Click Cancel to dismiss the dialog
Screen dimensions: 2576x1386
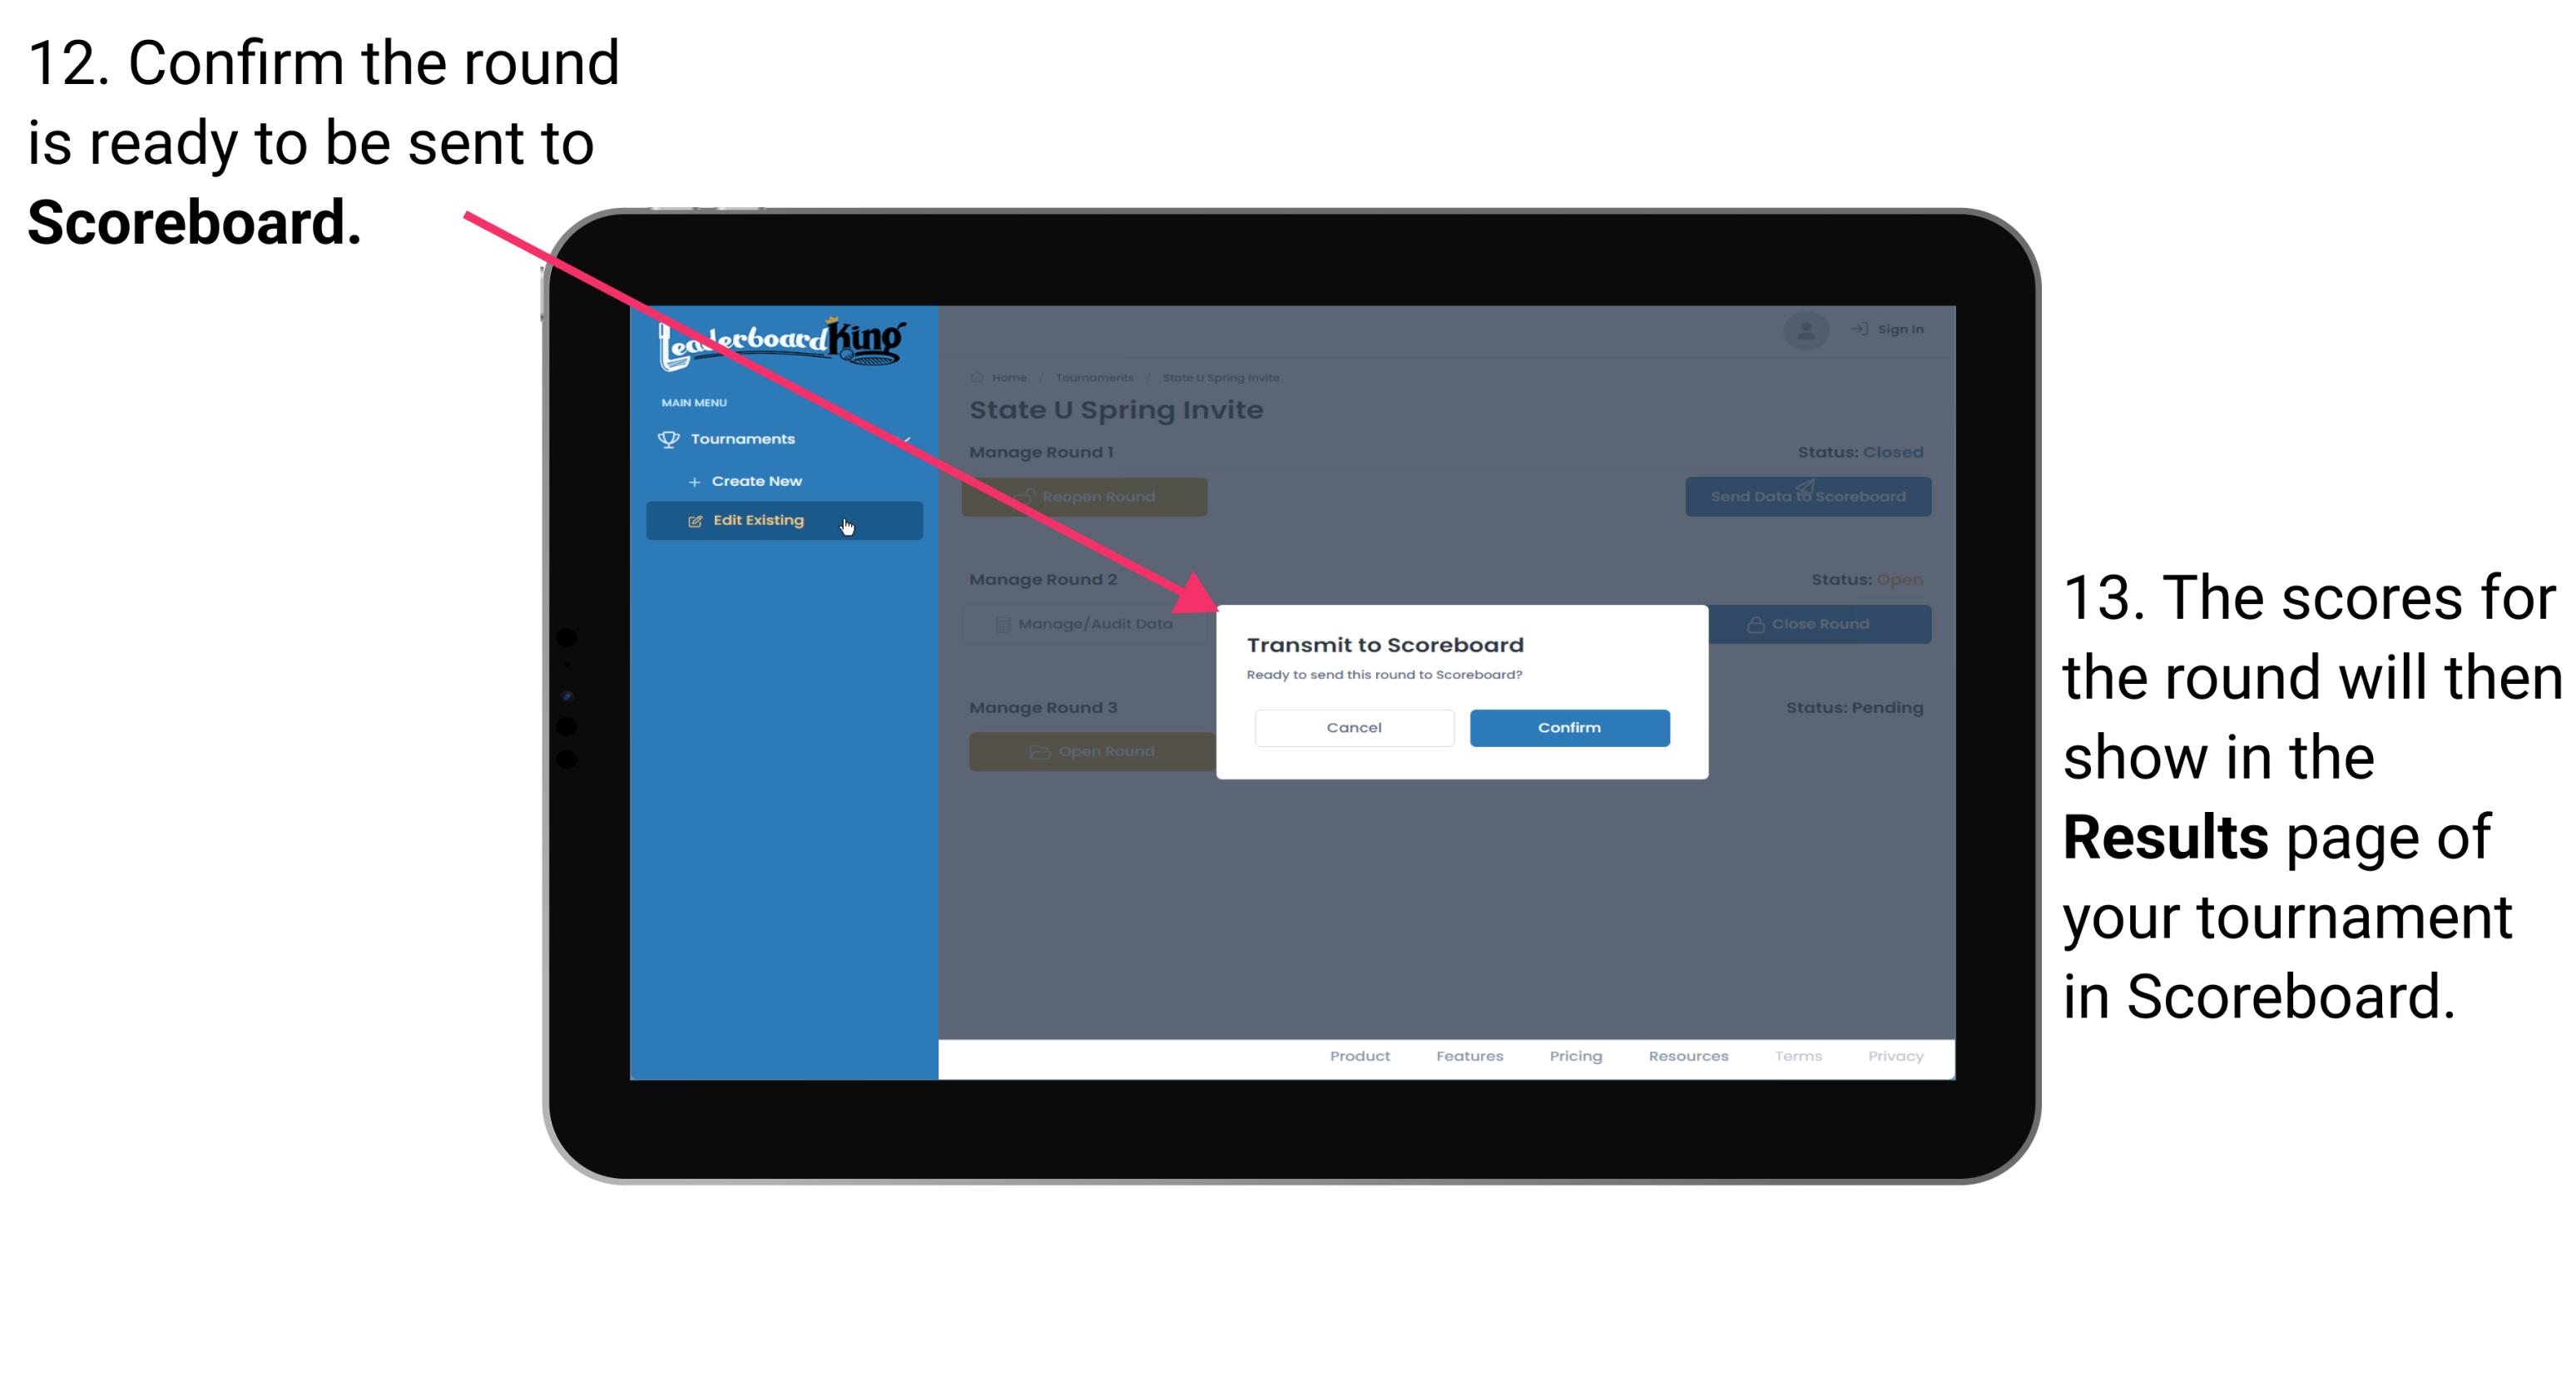(1354, 727)
